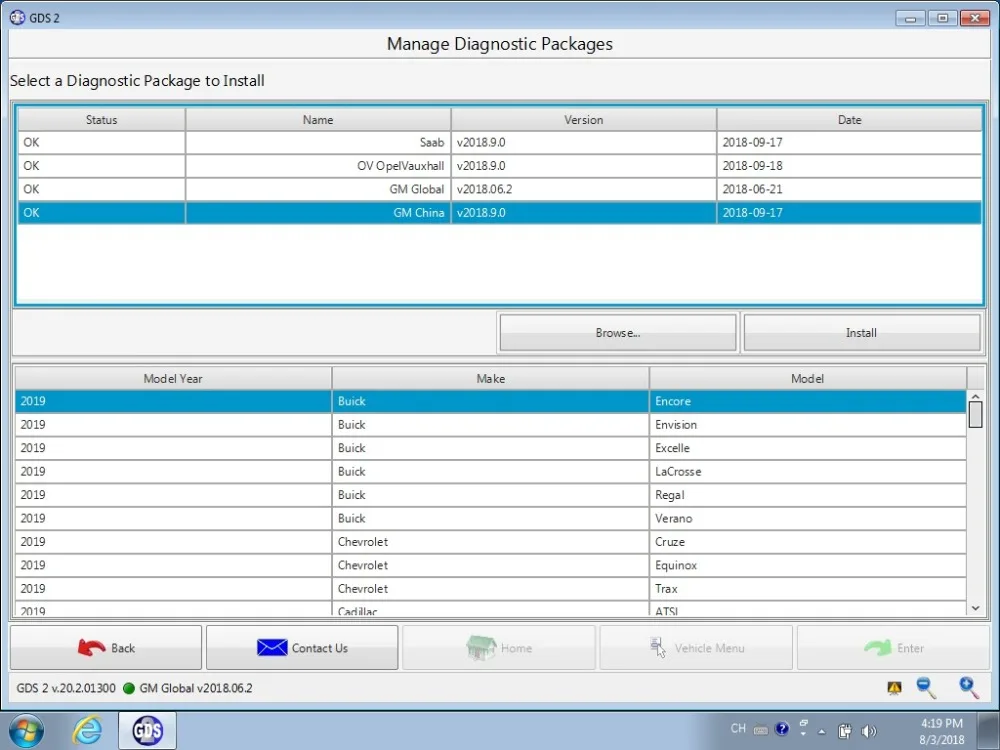Click the Browse... button
This screenshot has height=750, width=1000.
tap(618, 333)
